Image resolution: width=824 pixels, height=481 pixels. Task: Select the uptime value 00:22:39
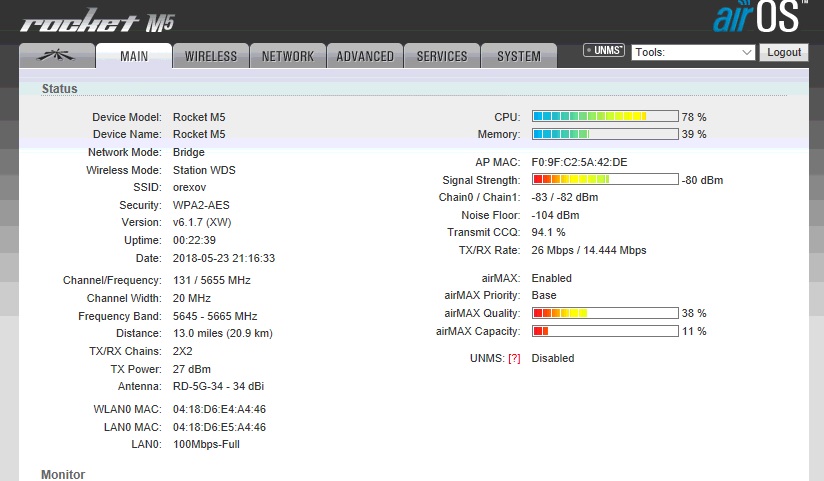(x=194, y=240)
